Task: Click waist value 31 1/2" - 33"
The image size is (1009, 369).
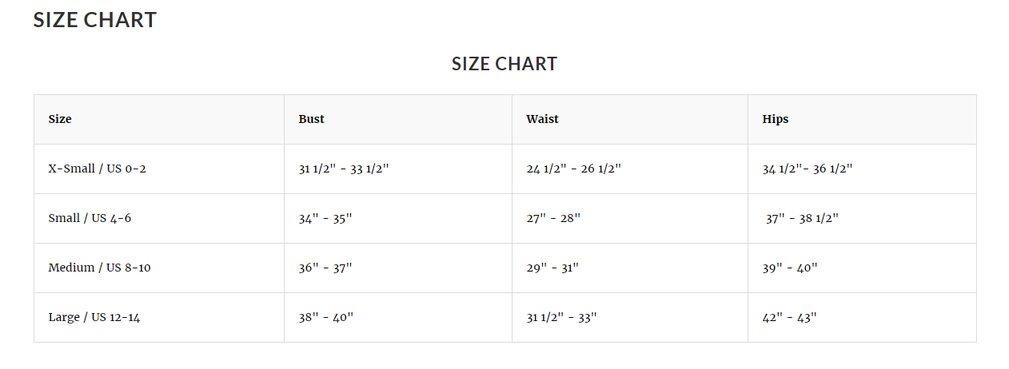Action: pos(561,317)
